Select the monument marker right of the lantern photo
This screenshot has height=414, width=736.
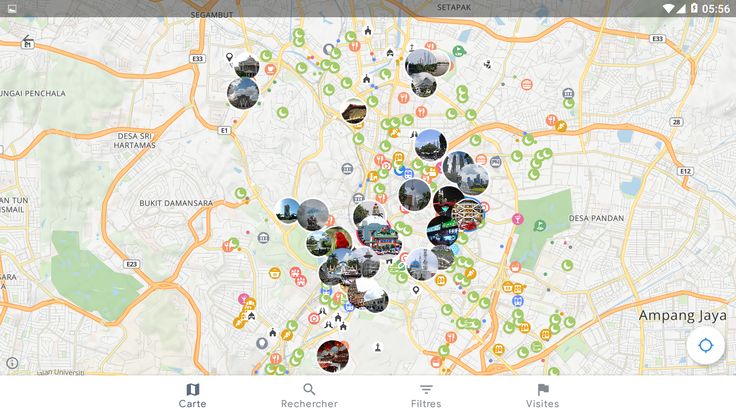pyautogui.click(x=377, y=347)
